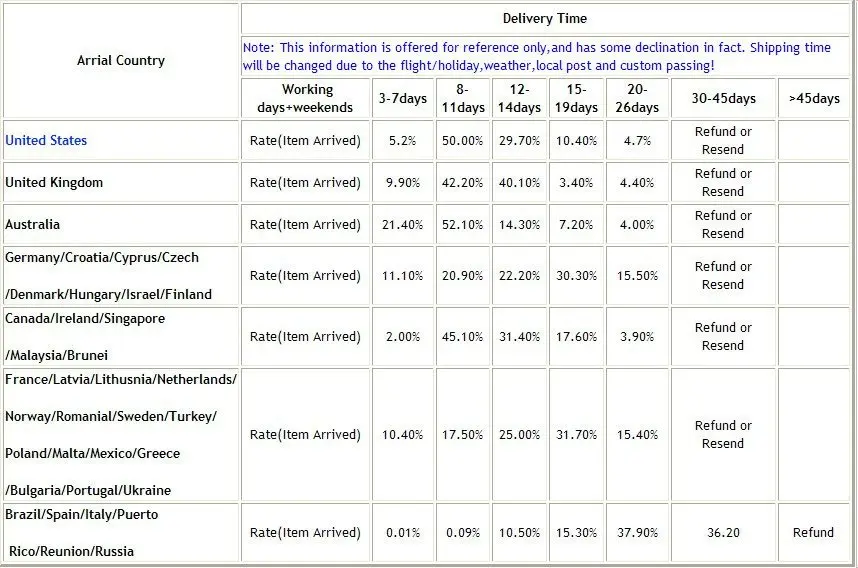858x568 pixels.
Task: Select the 3-7days column header
Action: click(403, 98)
